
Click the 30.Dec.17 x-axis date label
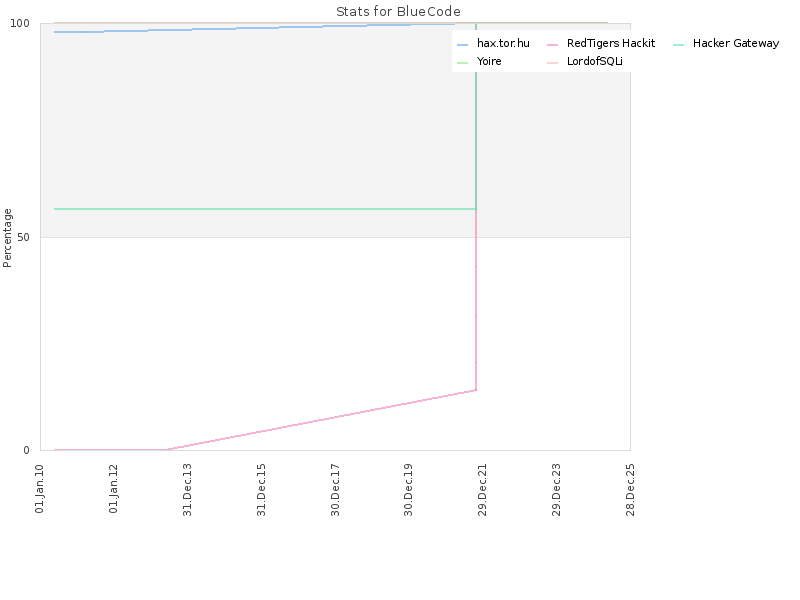point(335,490)
